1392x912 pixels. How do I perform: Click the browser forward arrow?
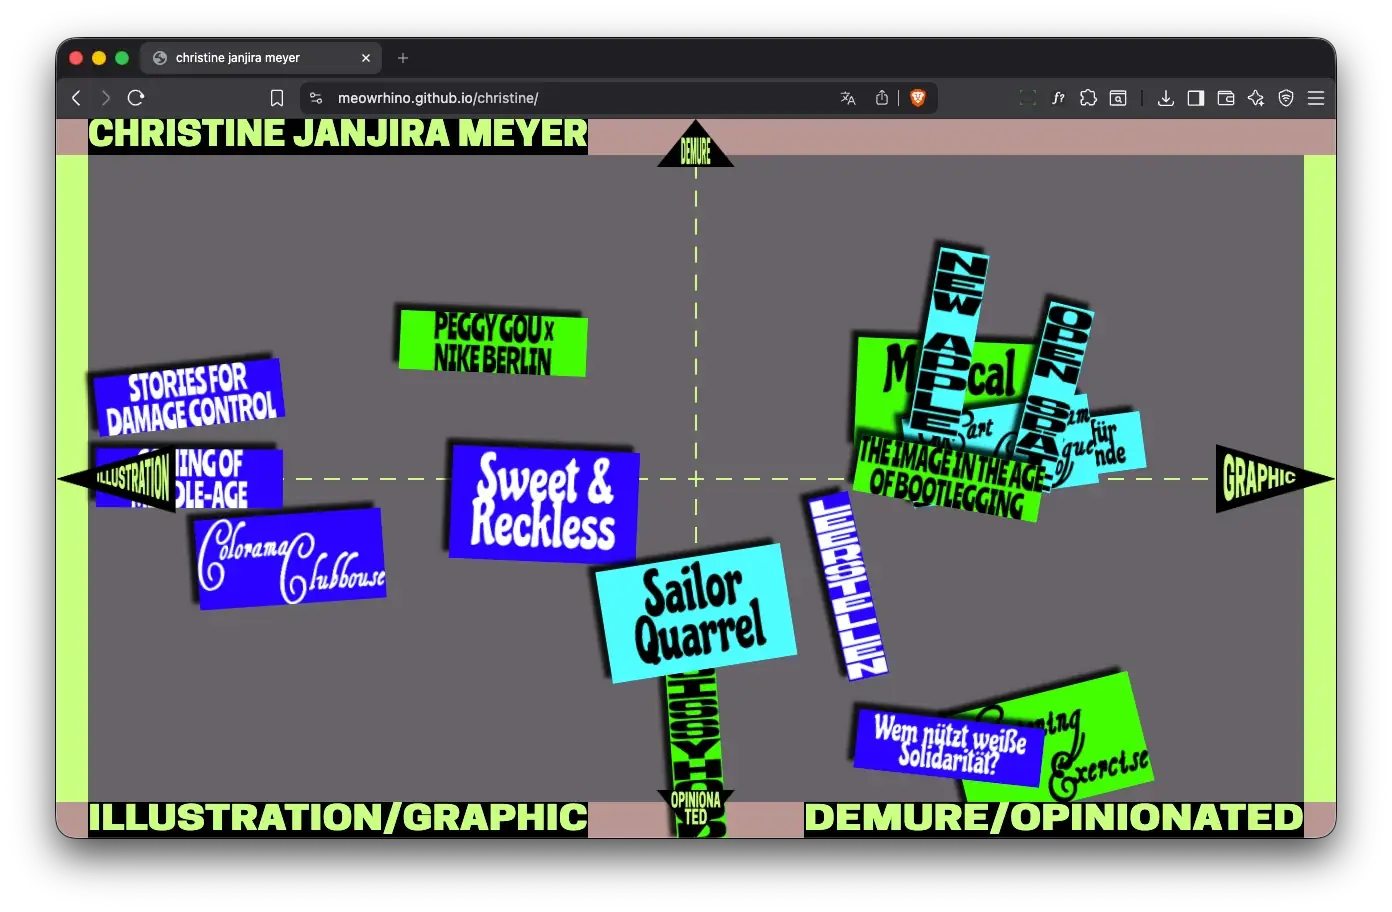106,98
